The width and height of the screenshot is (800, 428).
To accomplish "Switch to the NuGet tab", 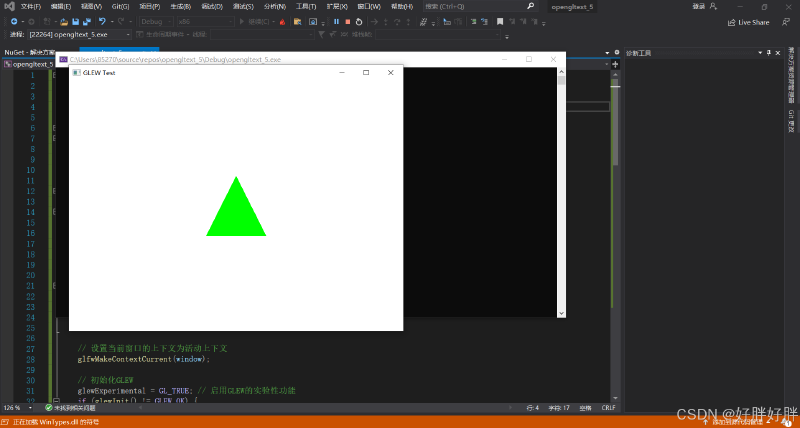I will (x=30, y=52).
